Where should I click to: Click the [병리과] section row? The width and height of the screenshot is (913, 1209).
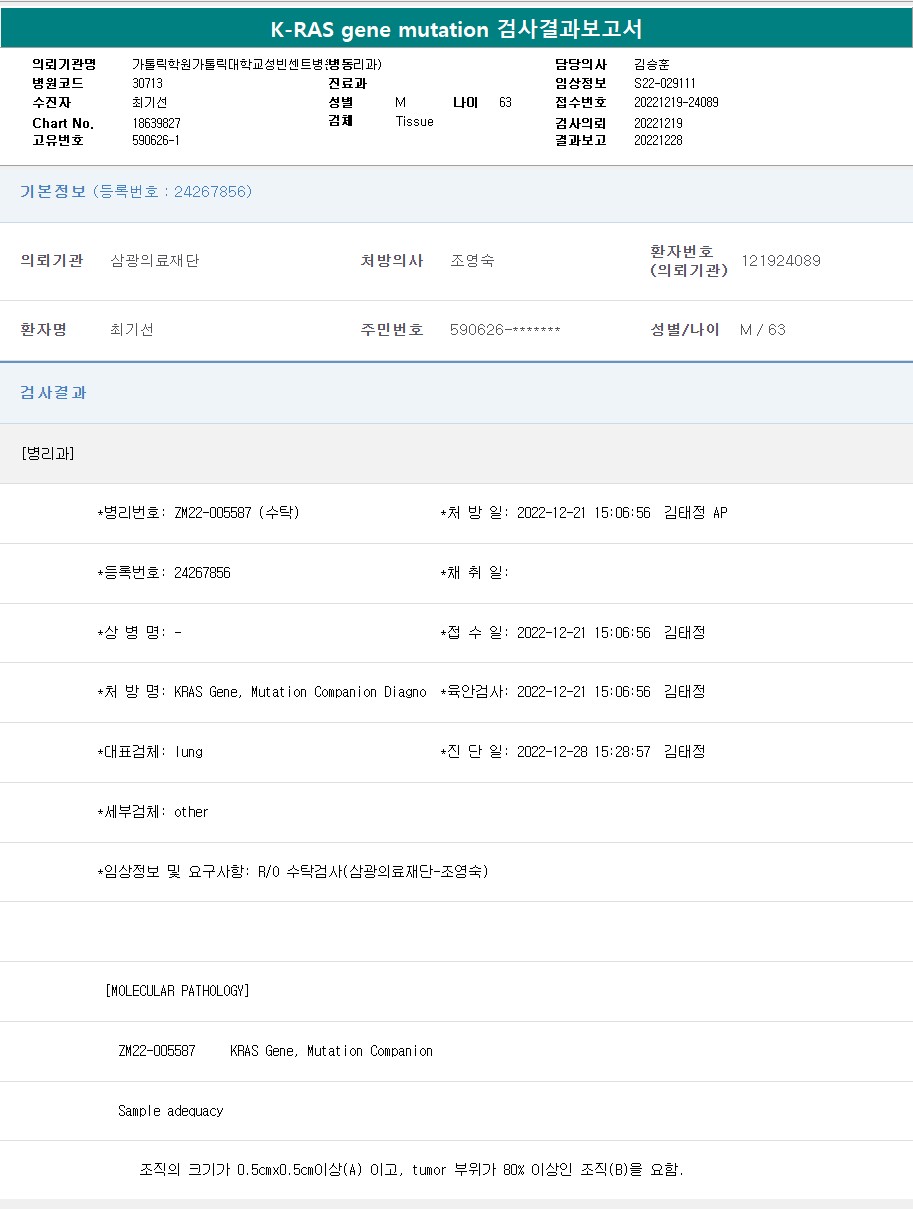pos(48,453)
